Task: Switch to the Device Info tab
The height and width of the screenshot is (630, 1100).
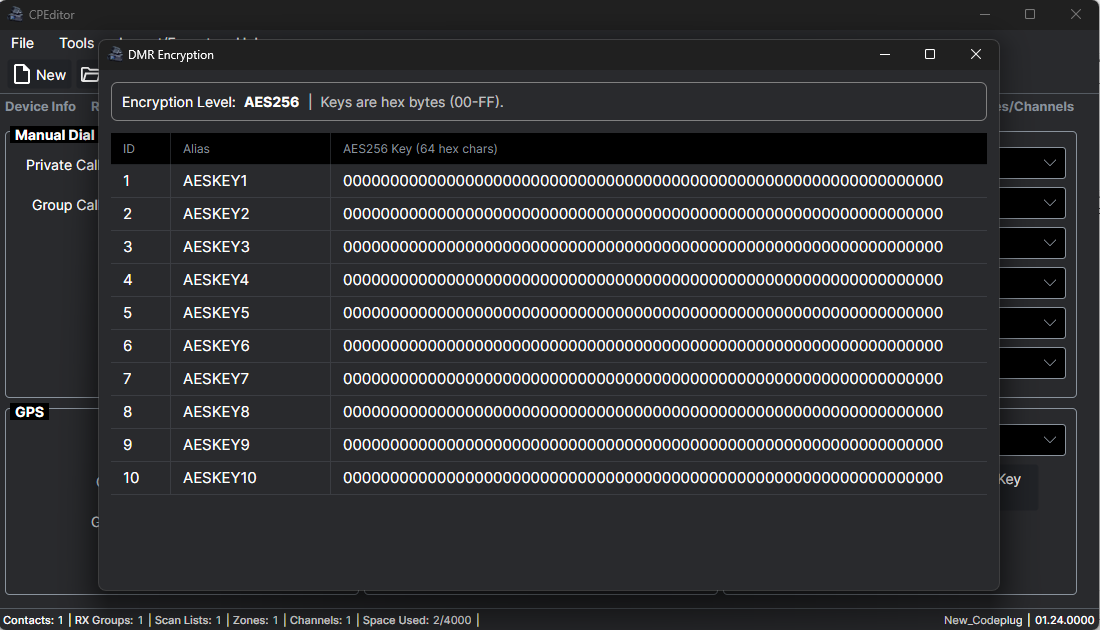Action: point(40,106)
